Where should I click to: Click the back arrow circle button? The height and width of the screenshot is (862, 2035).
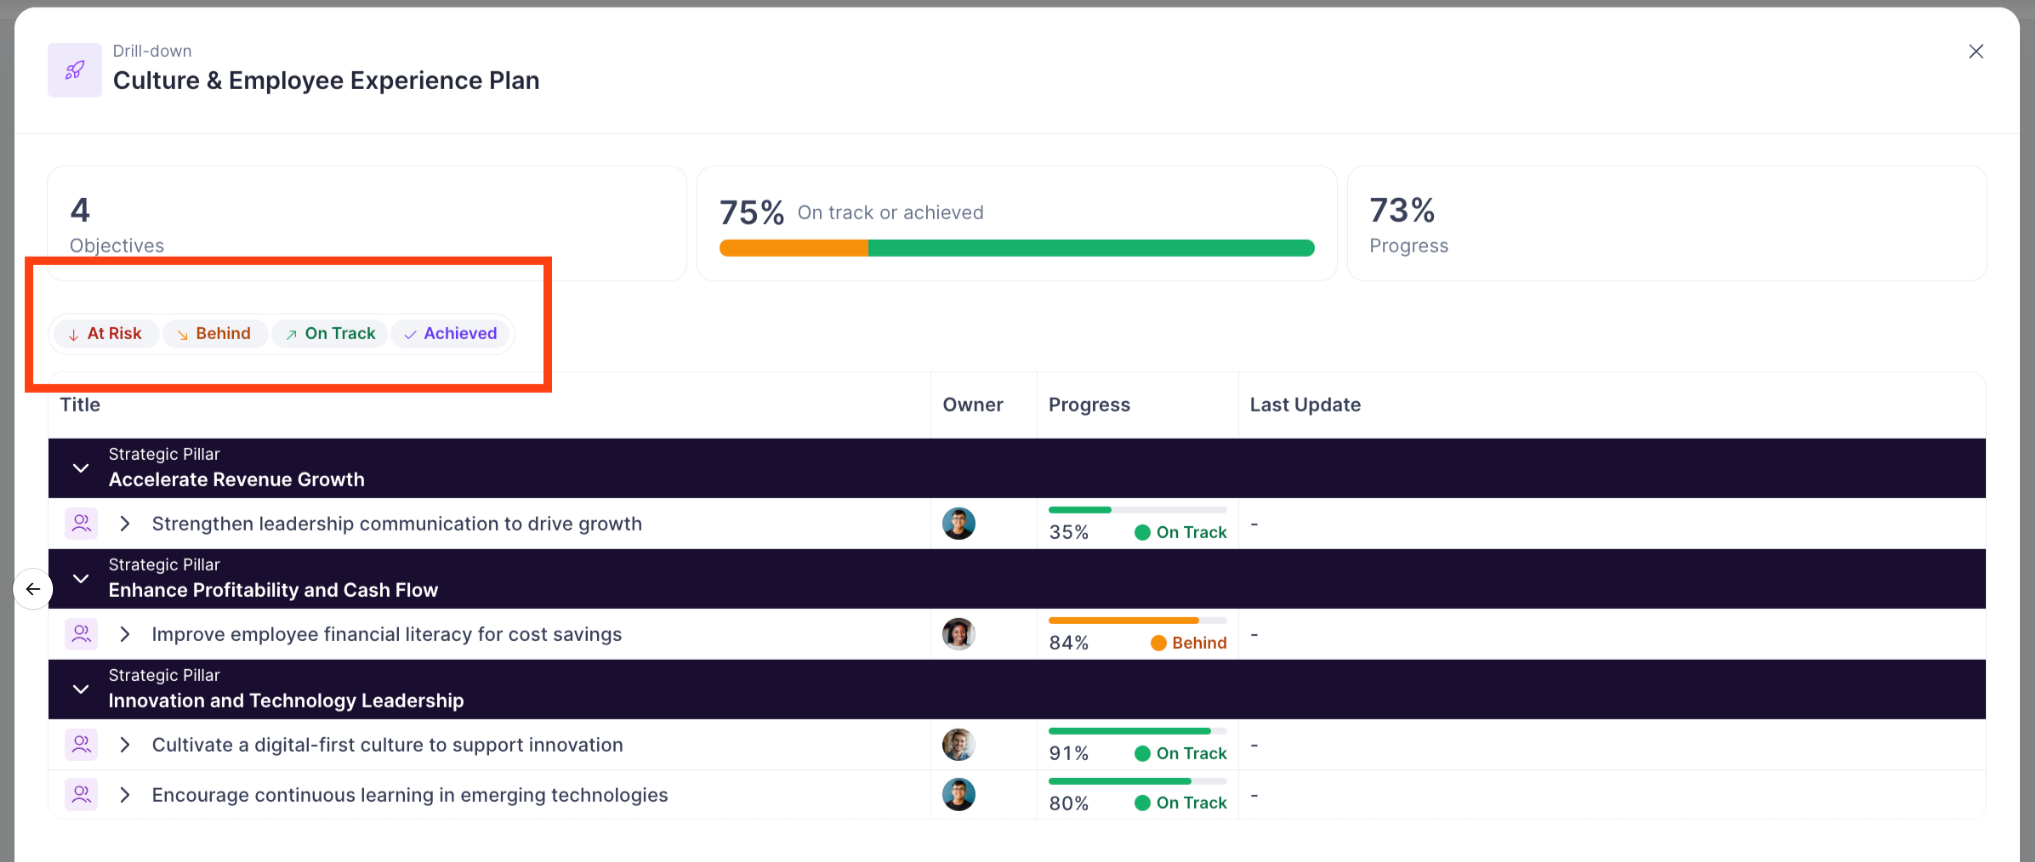(x=33, y=589)
